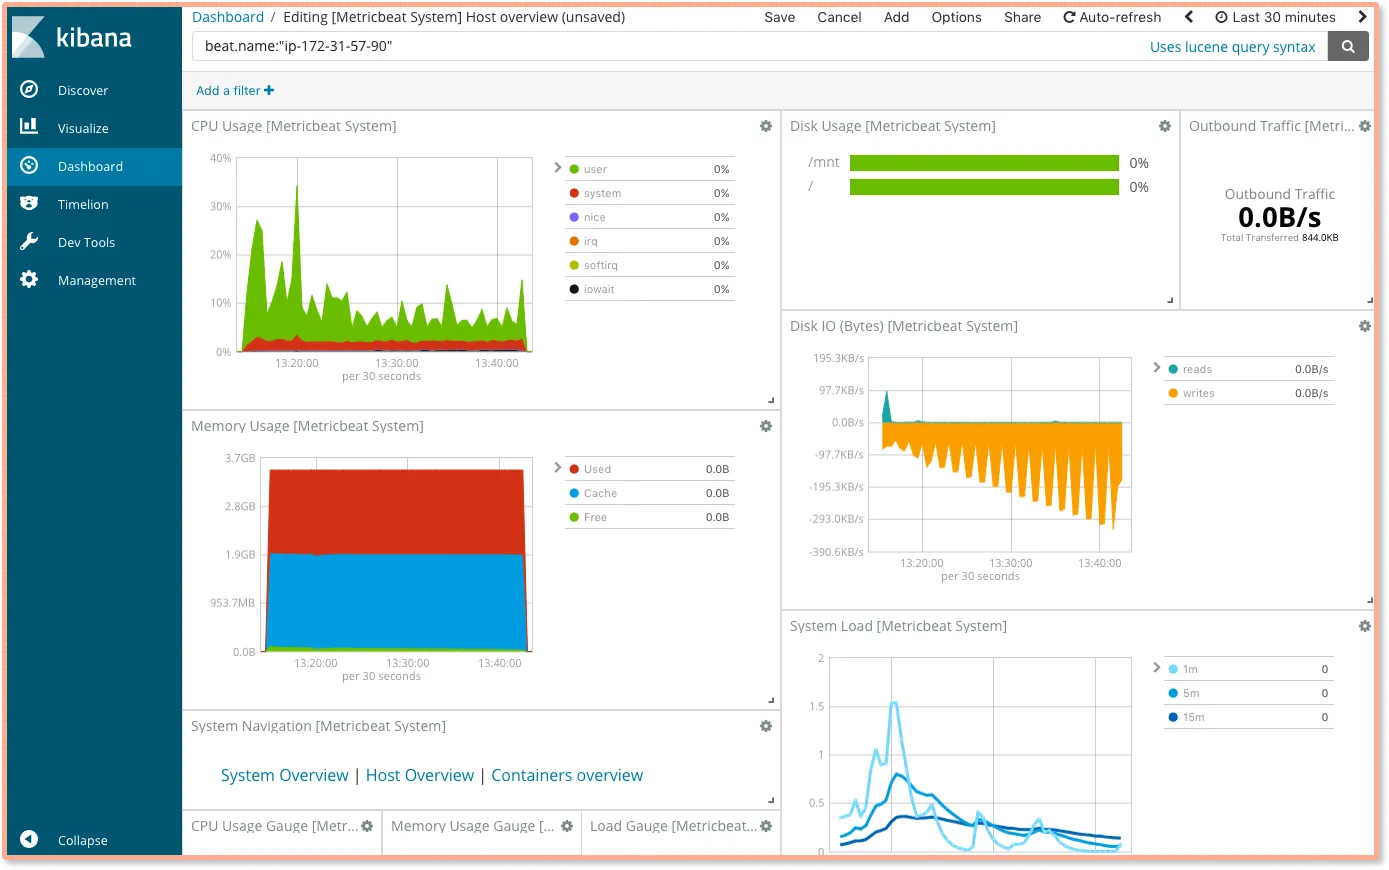The image size is (1389, 870).
Task: Open the Disk Usage panel gear options
Action: point(1165,126)
